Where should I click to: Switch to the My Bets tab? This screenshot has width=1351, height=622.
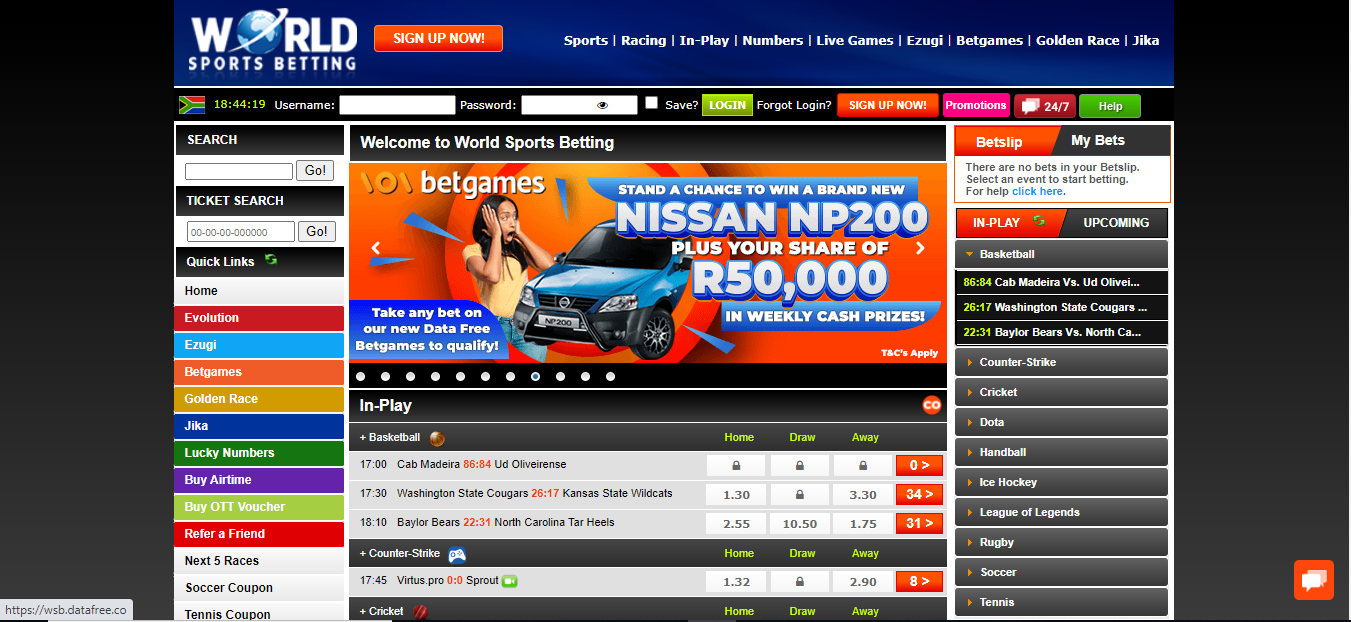point(1097,141)
